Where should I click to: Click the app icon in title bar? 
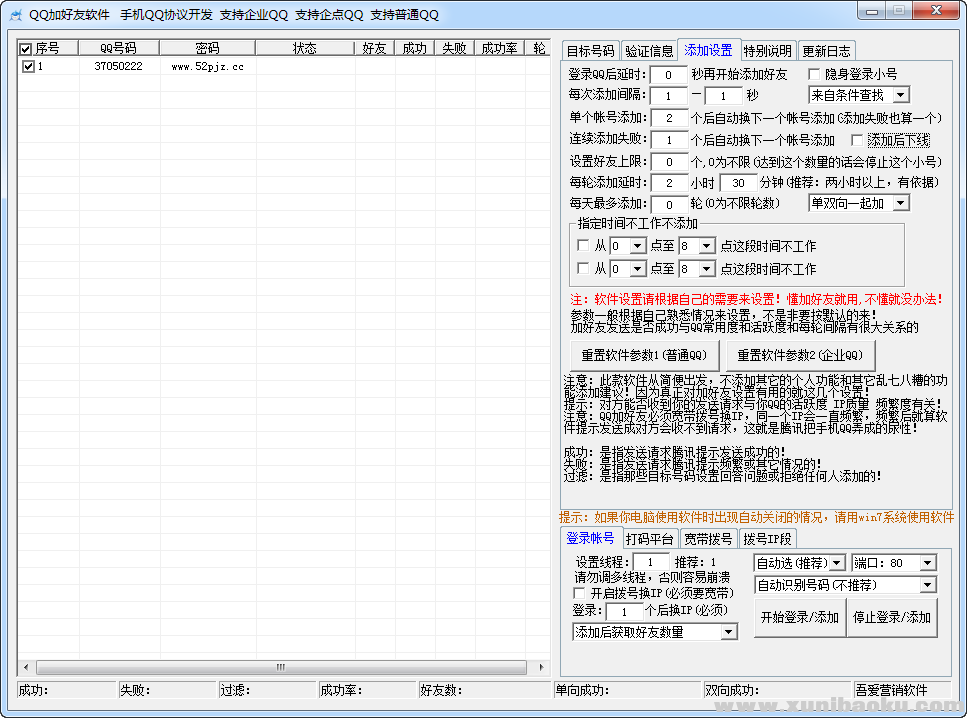(x=15, y=14)
